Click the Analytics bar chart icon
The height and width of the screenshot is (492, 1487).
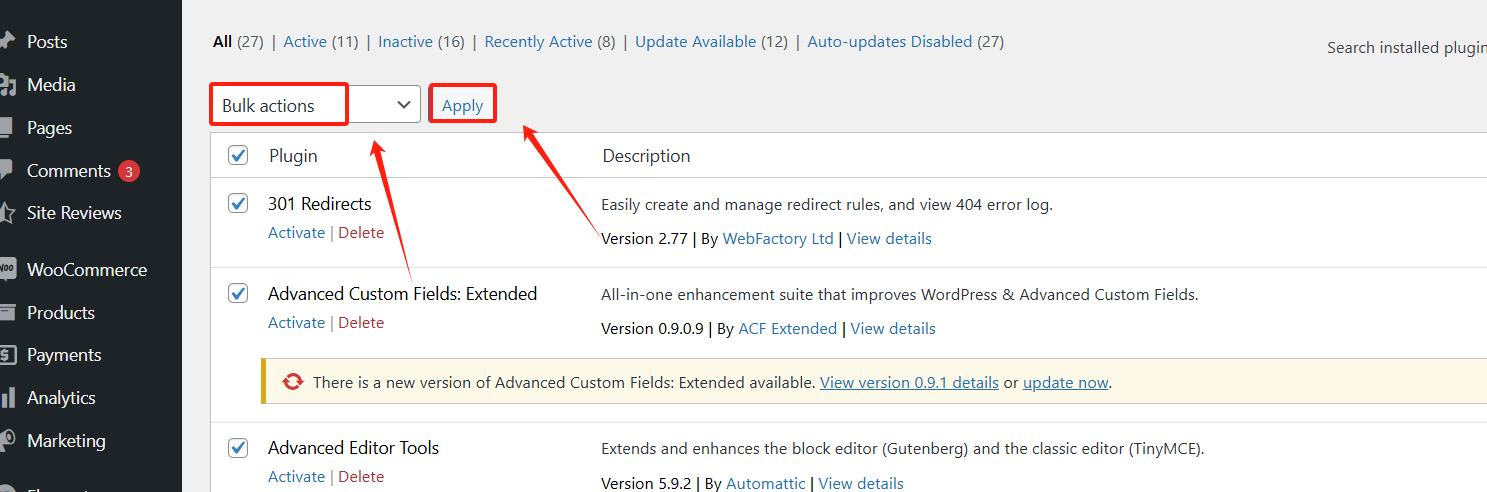[x=7, y=398]
